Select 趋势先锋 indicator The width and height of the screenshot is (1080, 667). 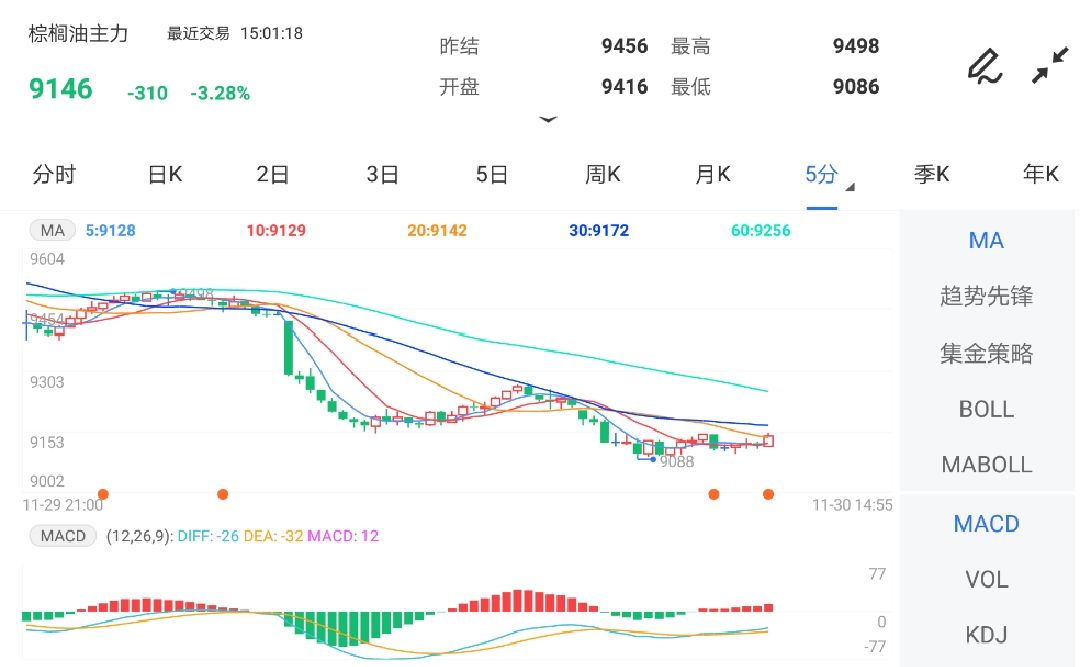pyautogui.click(x=986, y=297)
